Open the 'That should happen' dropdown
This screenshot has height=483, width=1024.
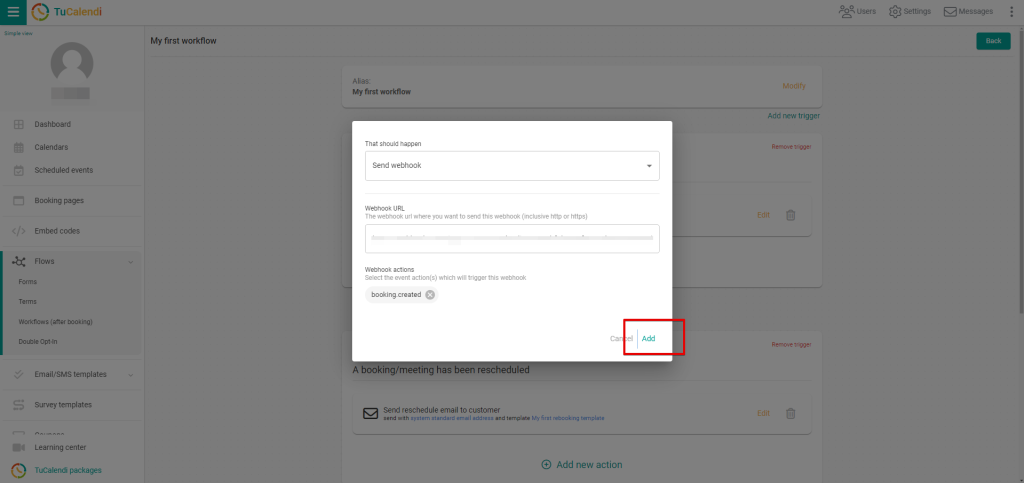pyautogui.click(x=511, y=165)
